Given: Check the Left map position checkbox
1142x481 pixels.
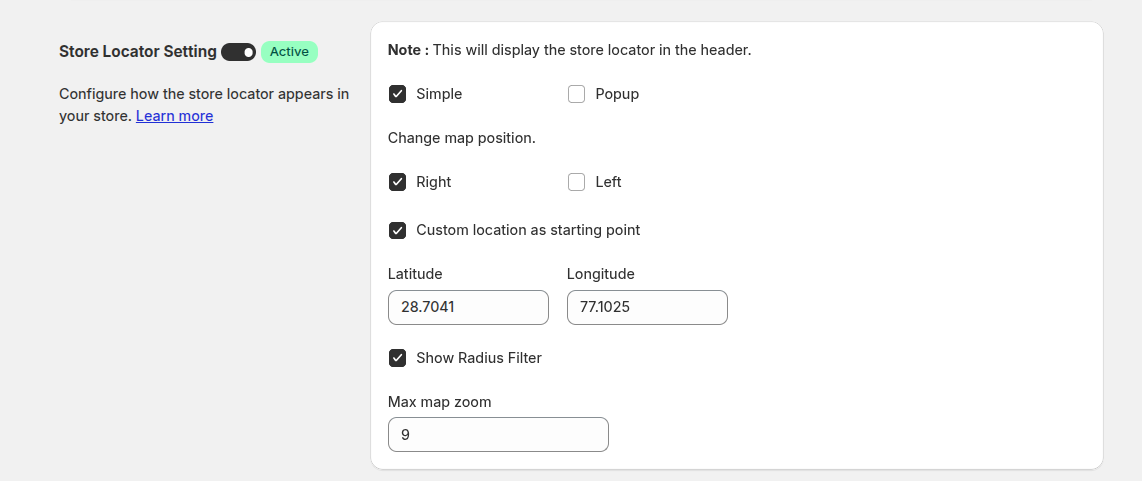Looking at the screenshot, I should tap(576, 182).
